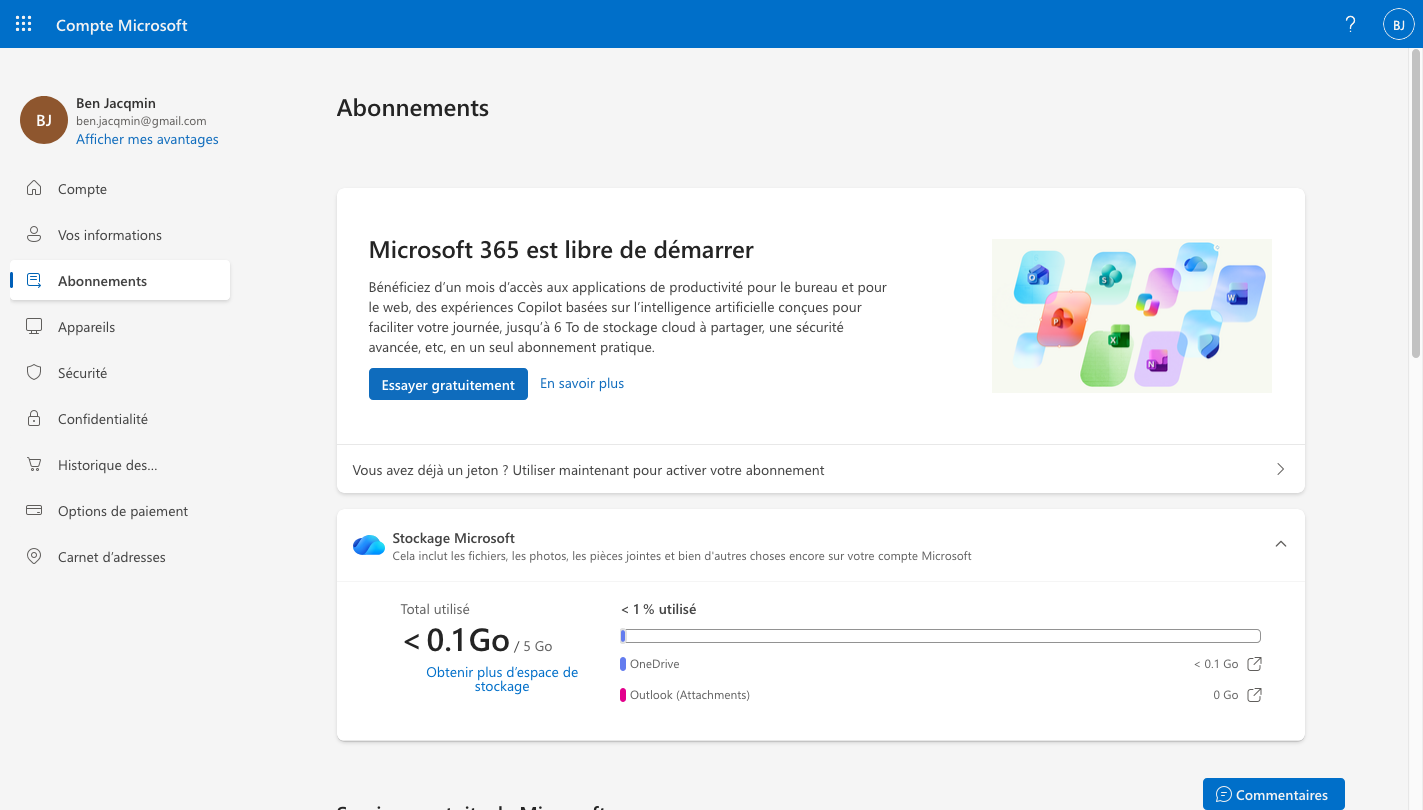Click the Compte home icon
This screenshot has height=810, width=1423.
(34, 188)
